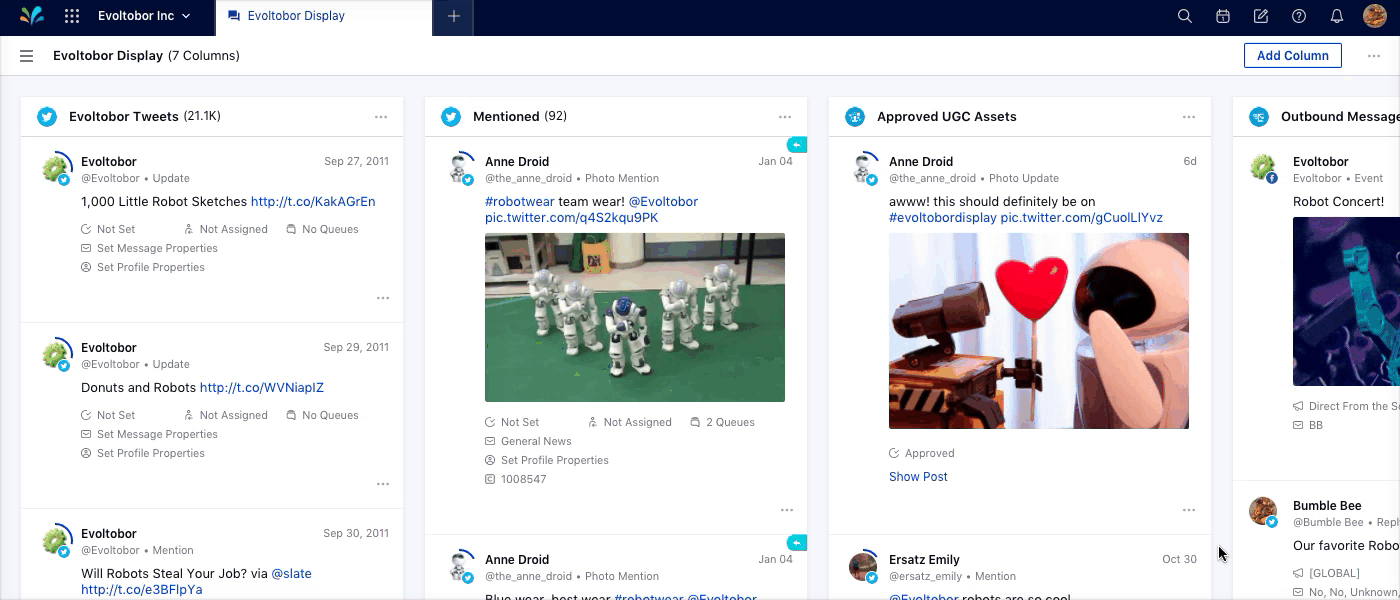
Task: Click Bumble Bee profile avatar
Action: pos(1263,512)
